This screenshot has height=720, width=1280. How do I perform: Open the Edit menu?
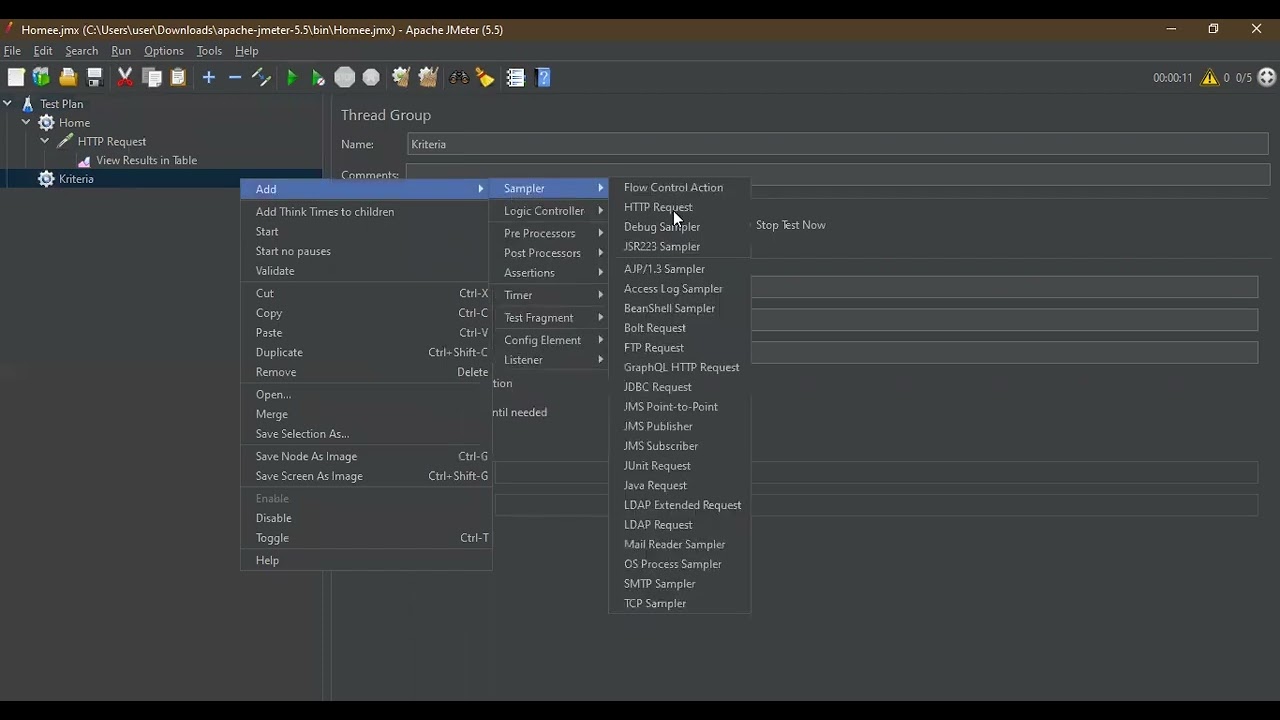click(x=43, y=51)
